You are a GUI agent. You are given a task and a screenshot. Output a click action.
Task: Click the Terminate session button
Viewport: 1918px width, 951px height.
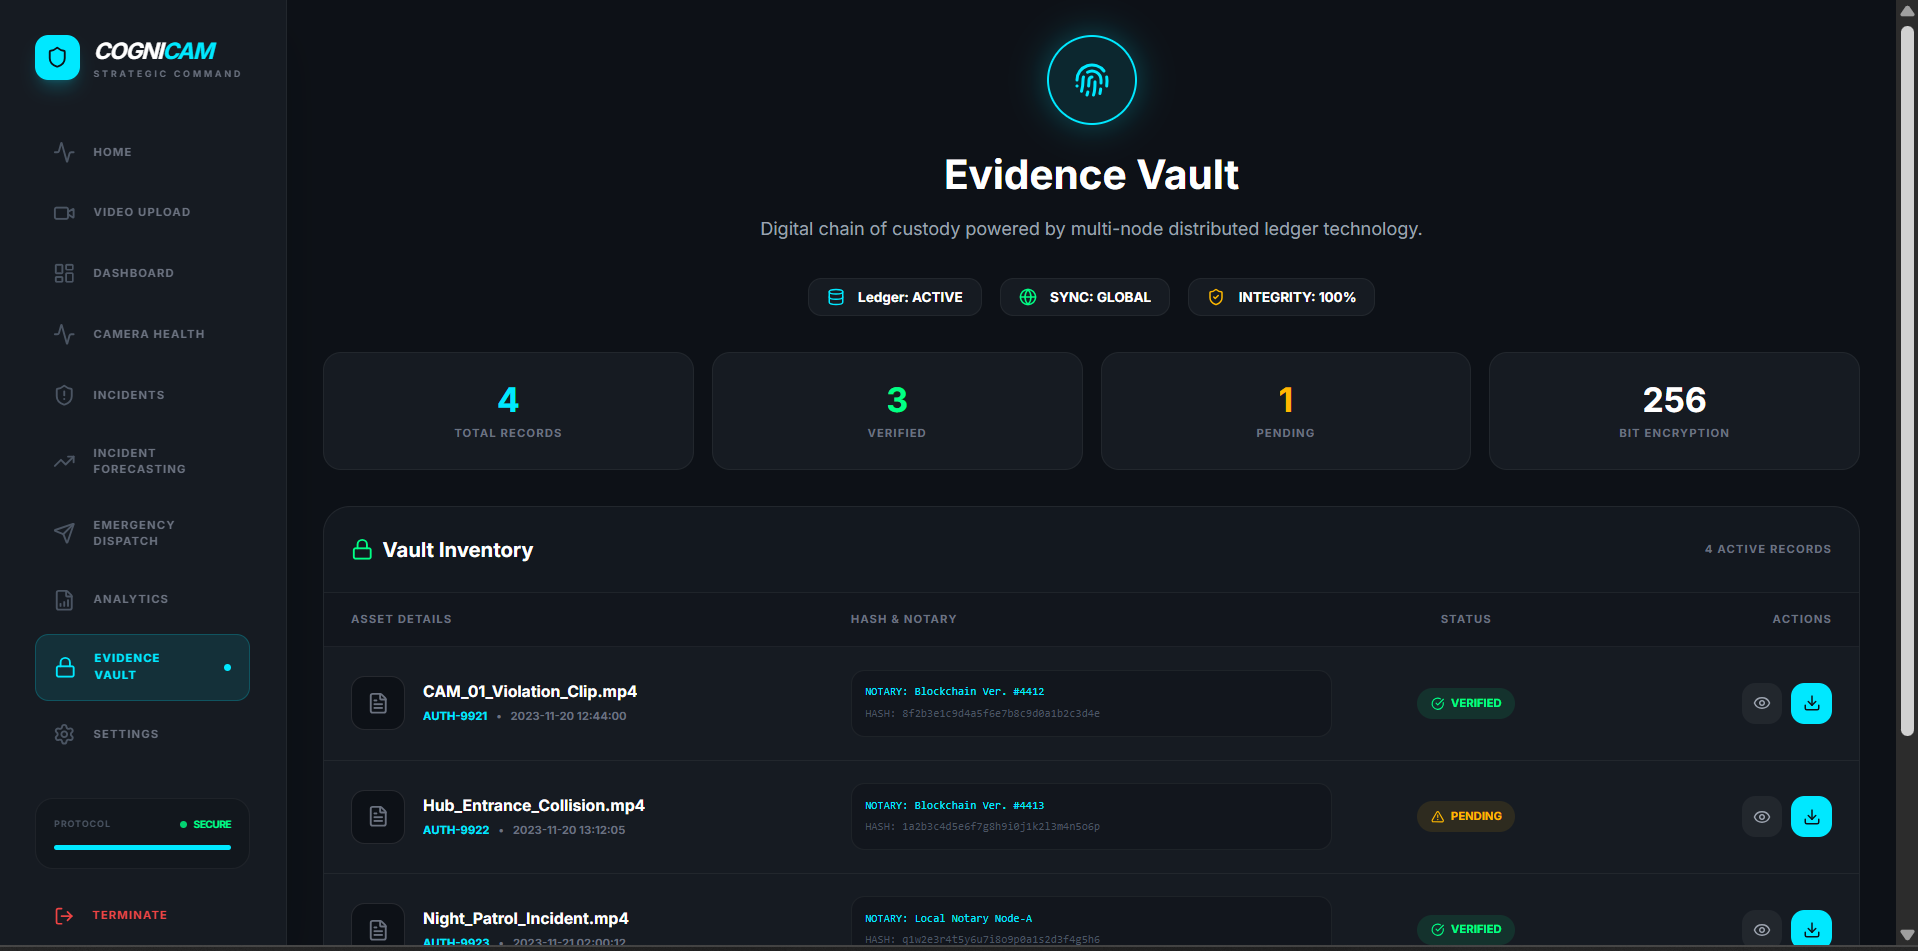[142, 915]
